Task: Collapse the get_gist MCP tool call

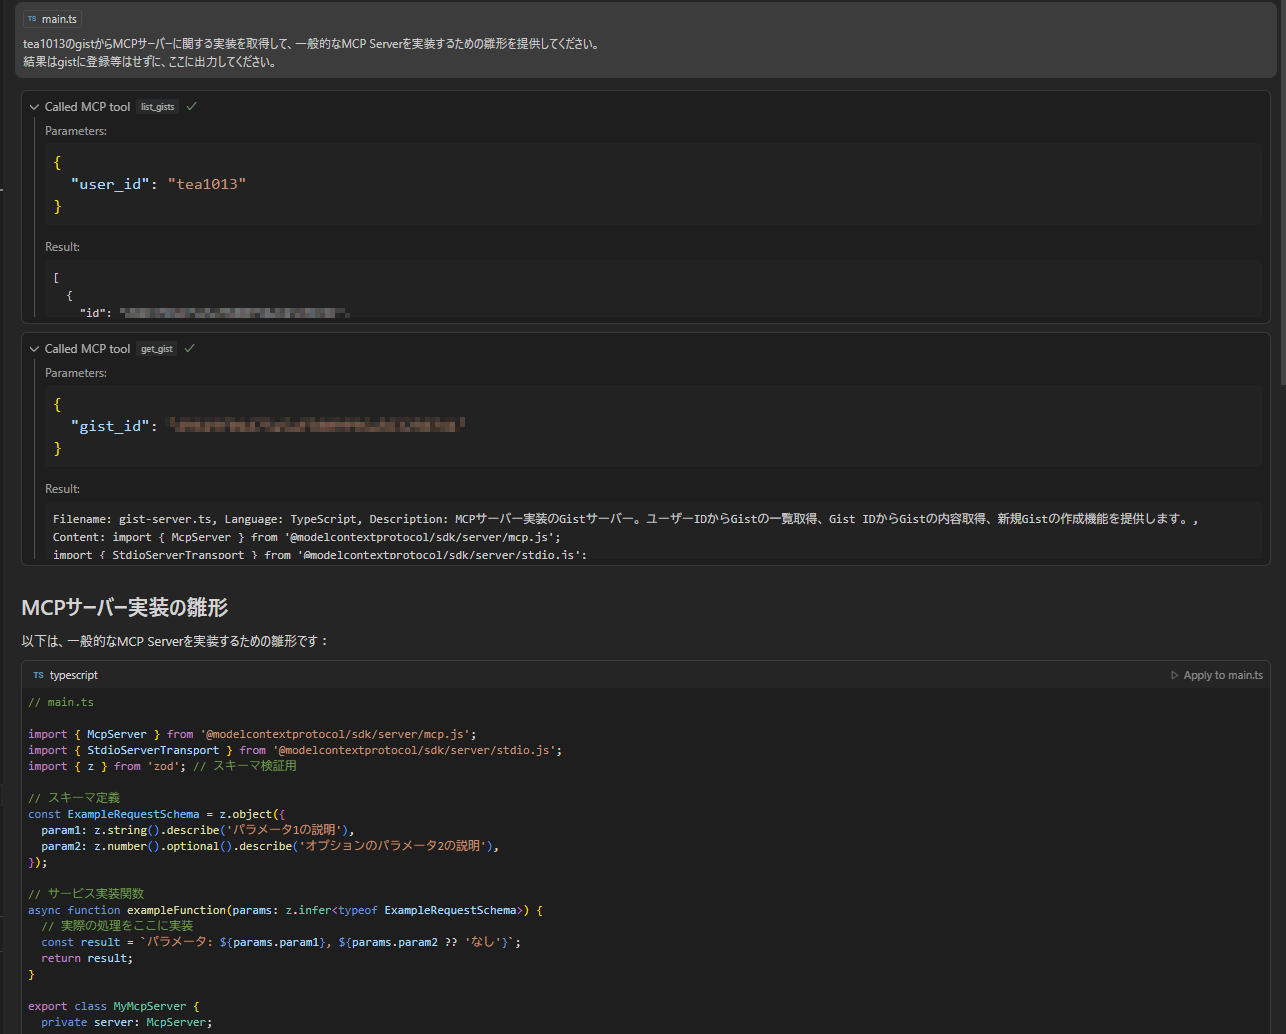Action: (x=35, y=349)
